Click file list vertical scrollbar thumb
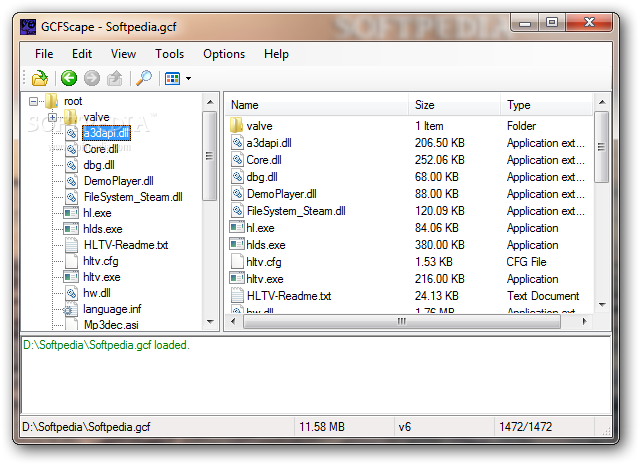Screen dimensions: 640x465 click(x=601, y=147)
